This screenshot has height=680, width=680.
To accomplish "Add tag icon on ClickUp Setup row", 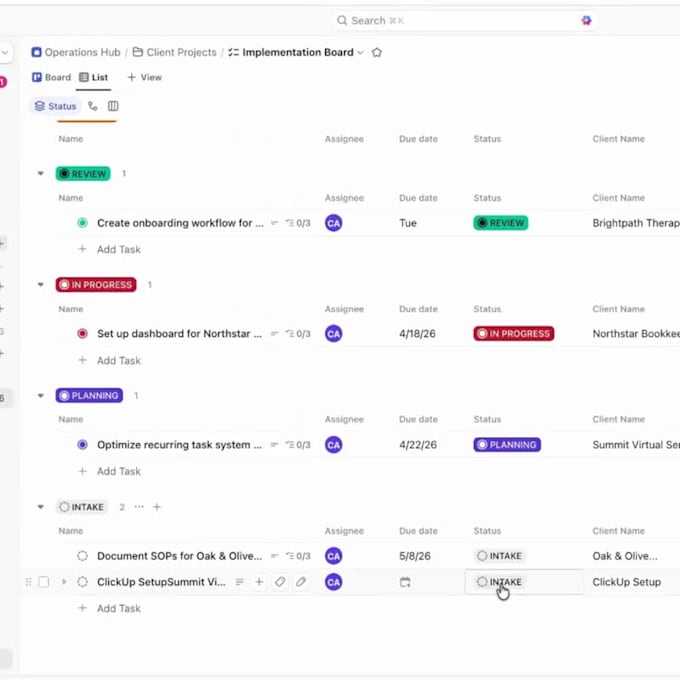I will pos(280,582).
